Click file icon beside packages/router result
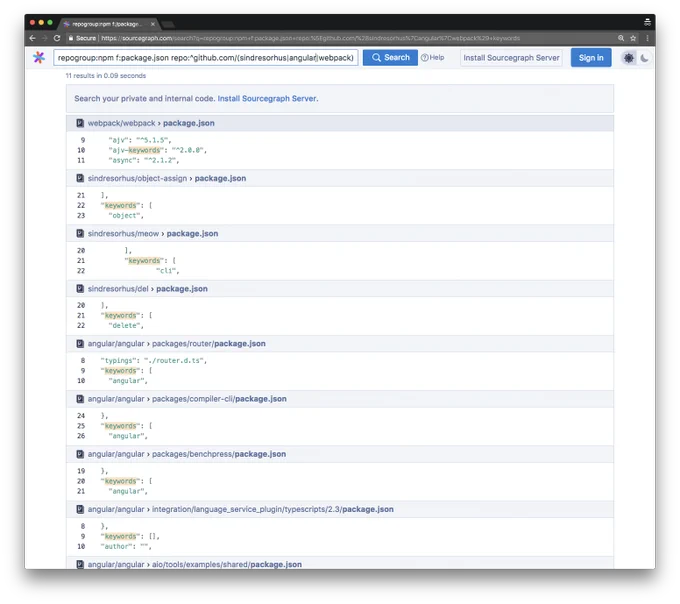Image resolution: width=680 pixels, height=604 pixels. 80,343
